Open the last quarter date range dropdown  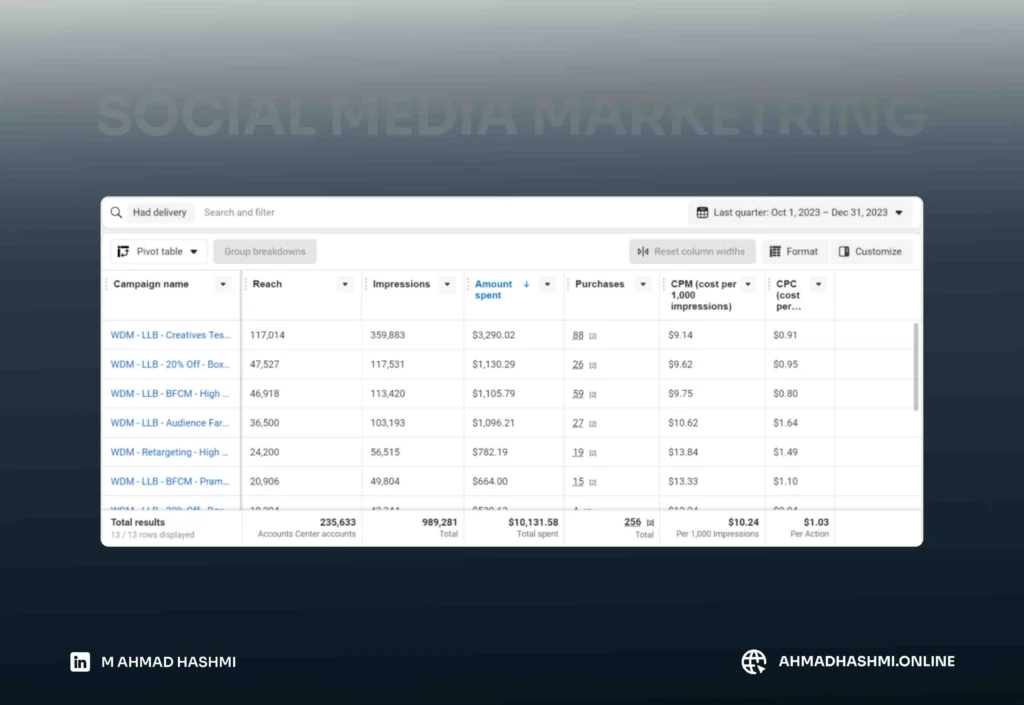800,212
